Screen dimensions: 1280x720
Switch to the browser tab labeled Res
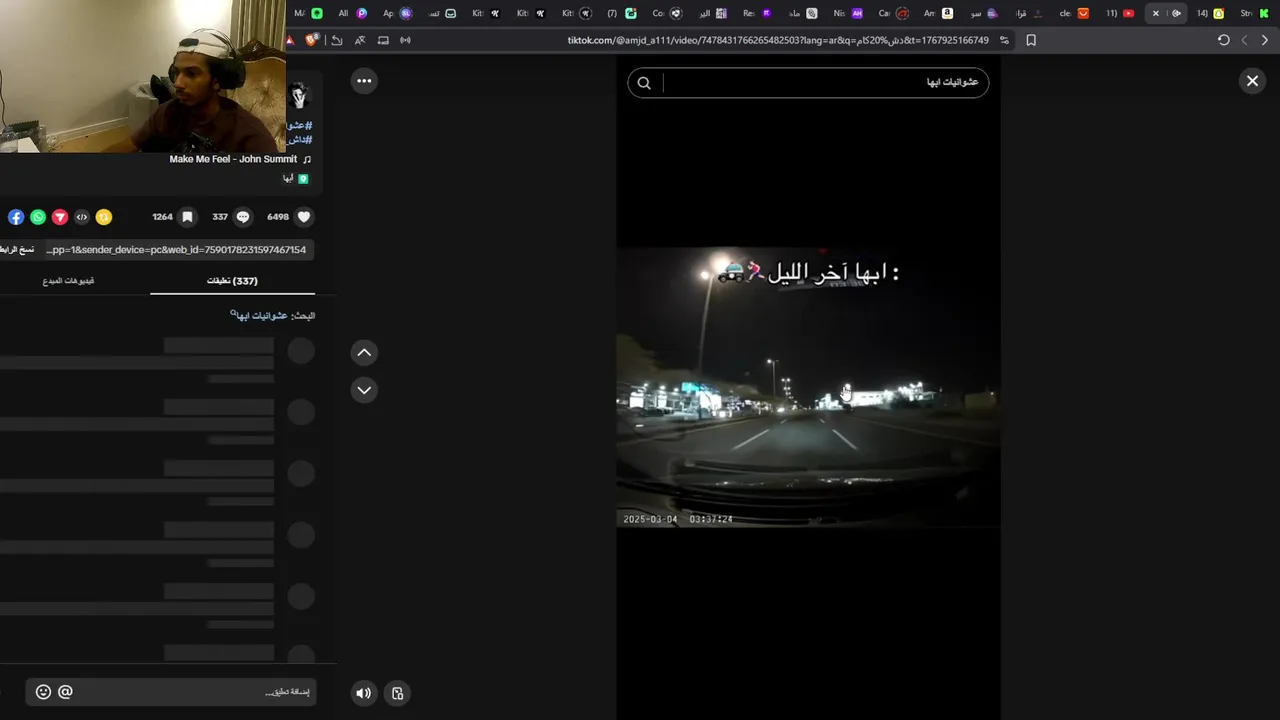[x=757, y=13]
